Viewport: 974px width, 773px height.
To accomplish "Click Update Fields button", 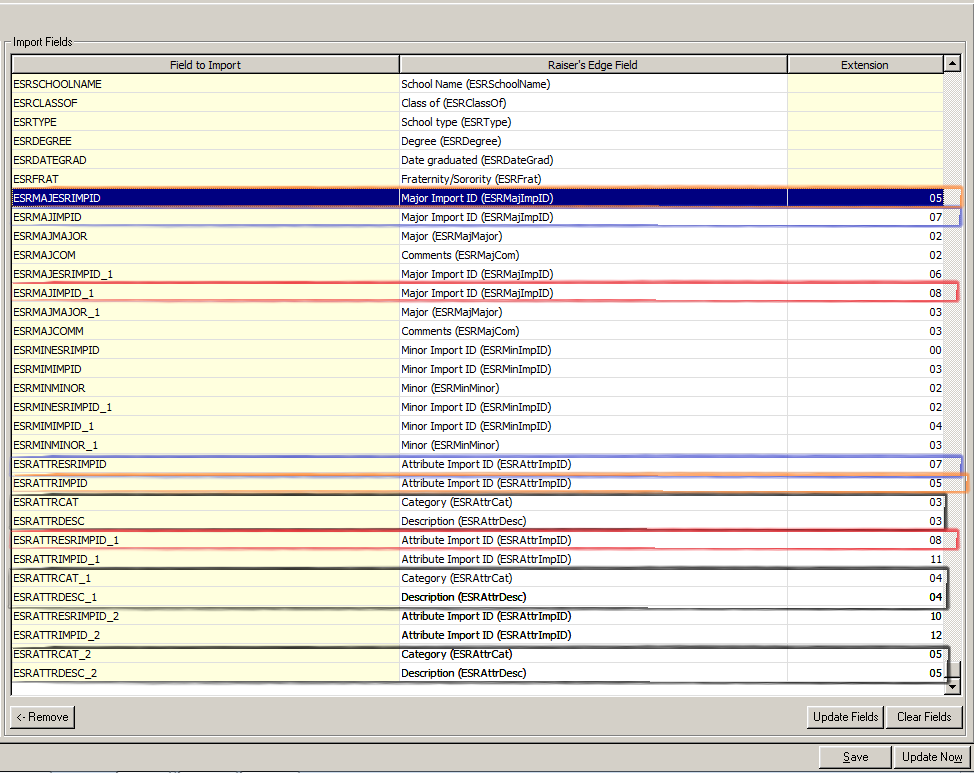I will (x=845, y=716).
